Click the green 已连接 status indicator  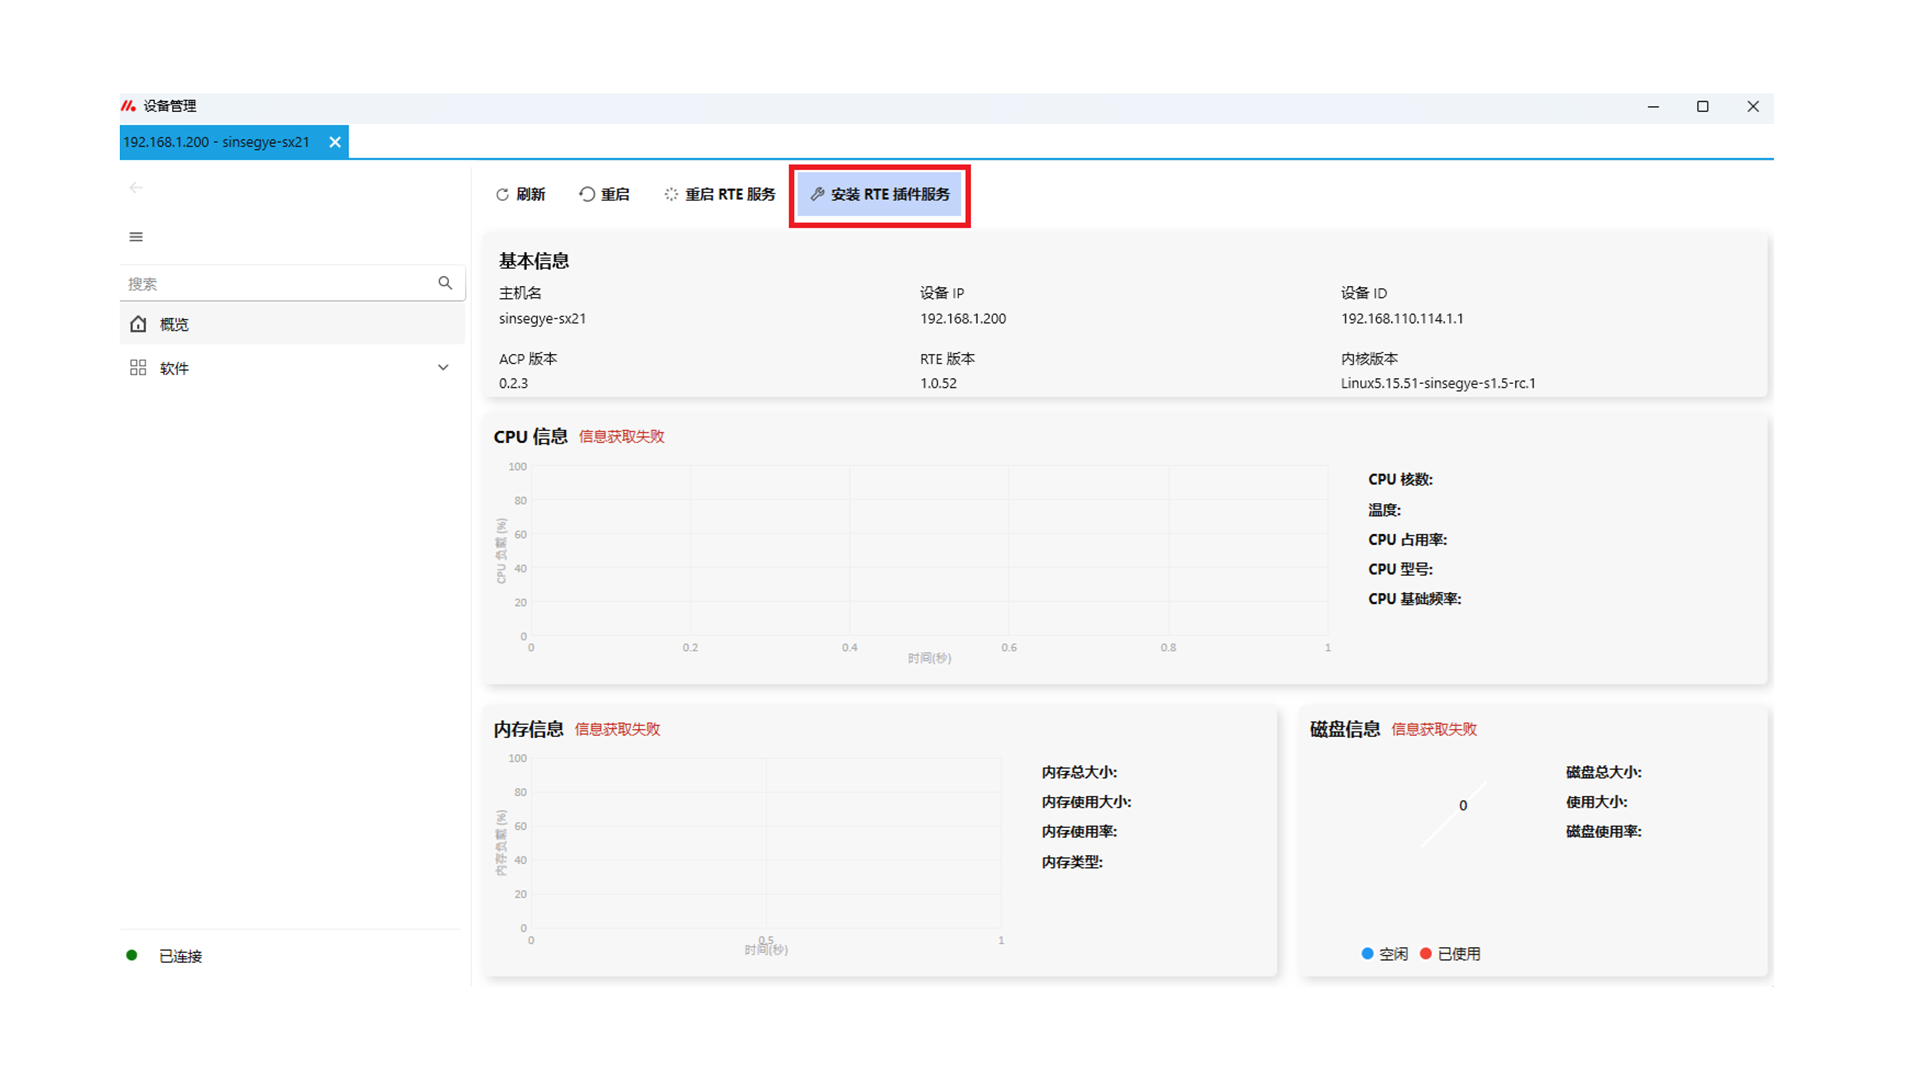(x=132, y=955)
